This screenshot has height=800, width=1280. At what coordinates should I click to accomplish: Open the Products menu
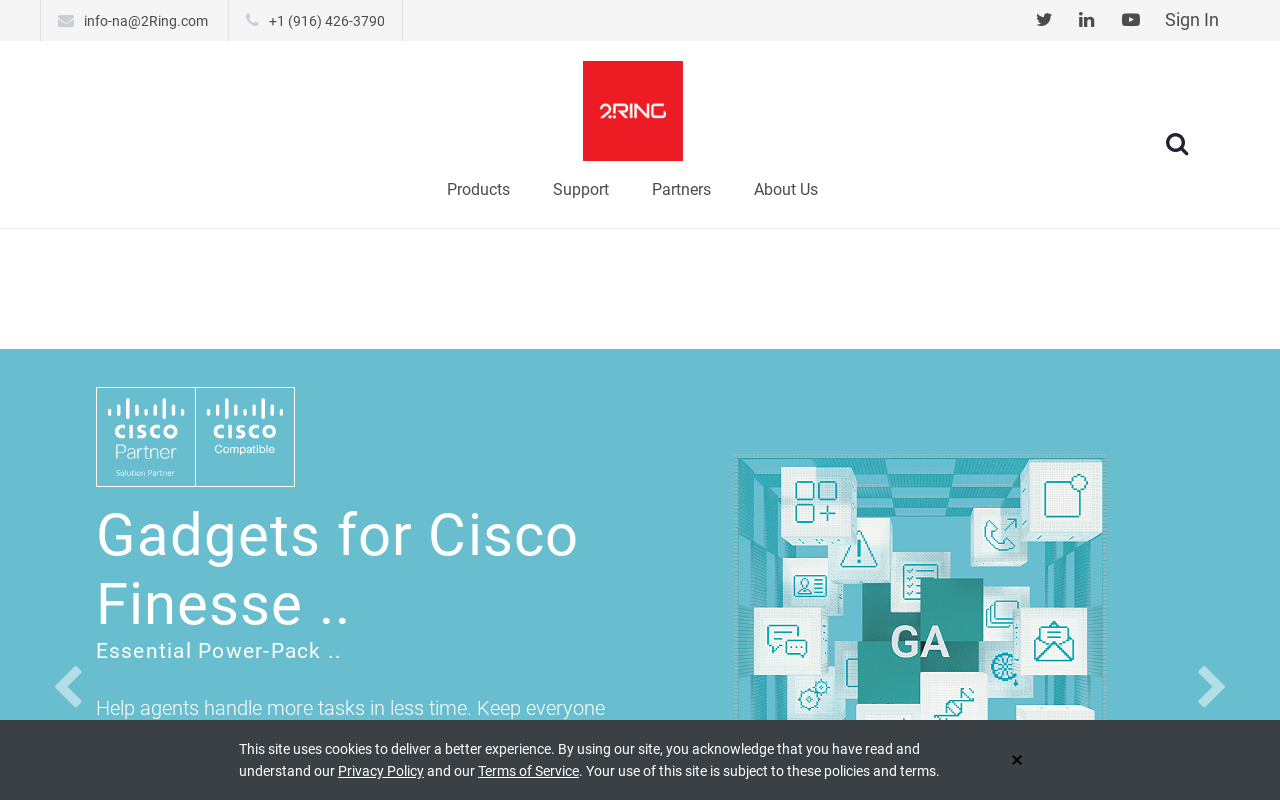pyautogui.click(x=478, y=190)
